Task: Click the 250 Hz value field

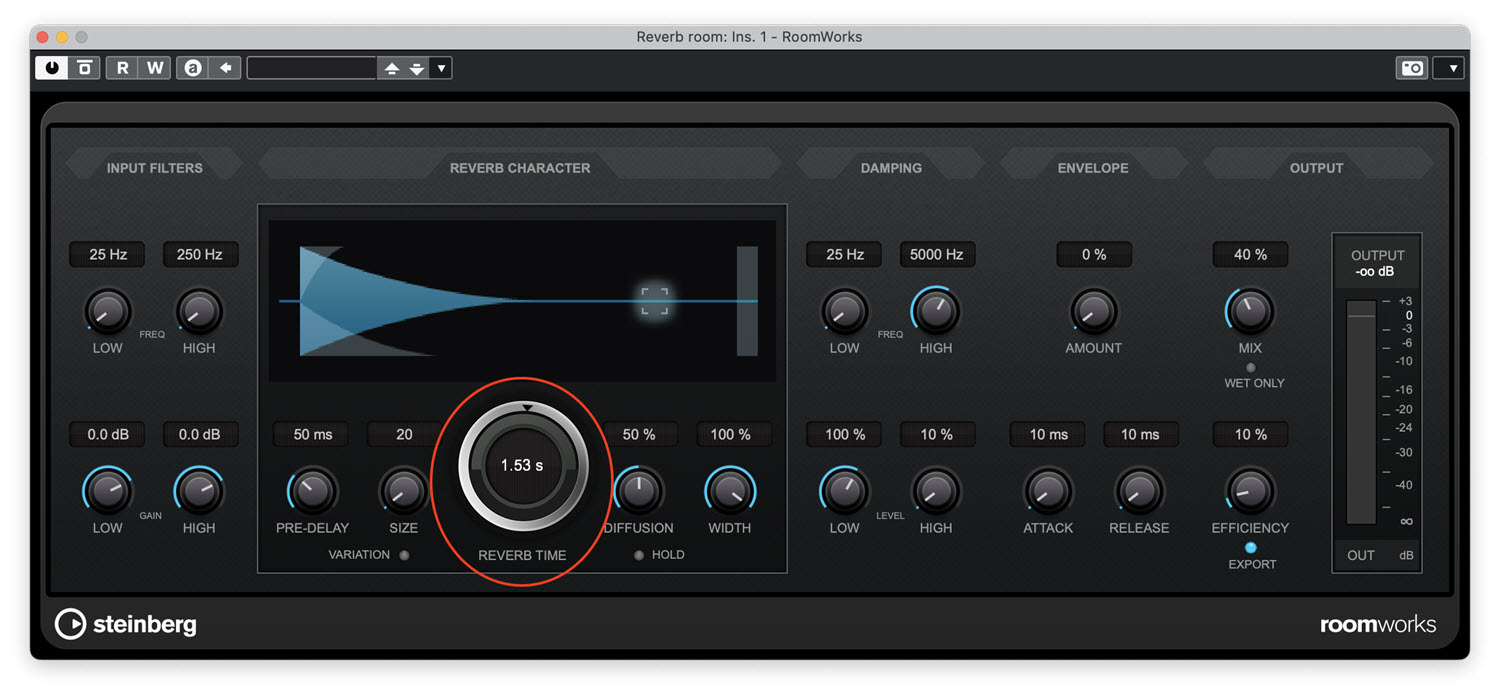Action: click(199, 254)
